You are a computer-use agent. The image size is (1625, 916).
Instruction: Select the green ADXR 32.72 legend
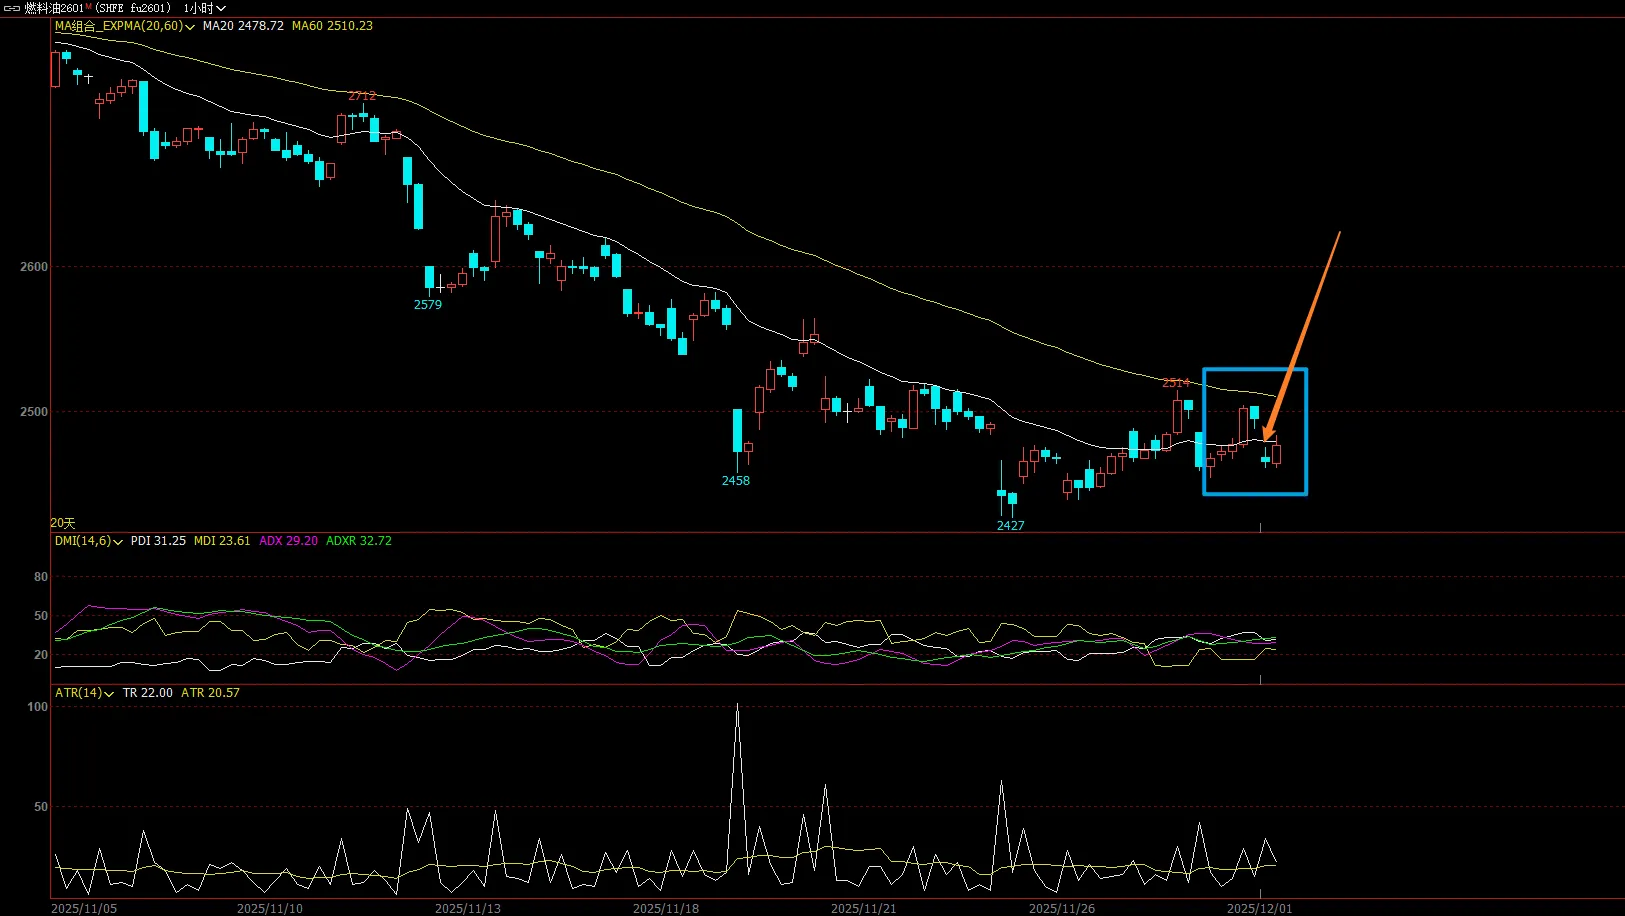358,541
